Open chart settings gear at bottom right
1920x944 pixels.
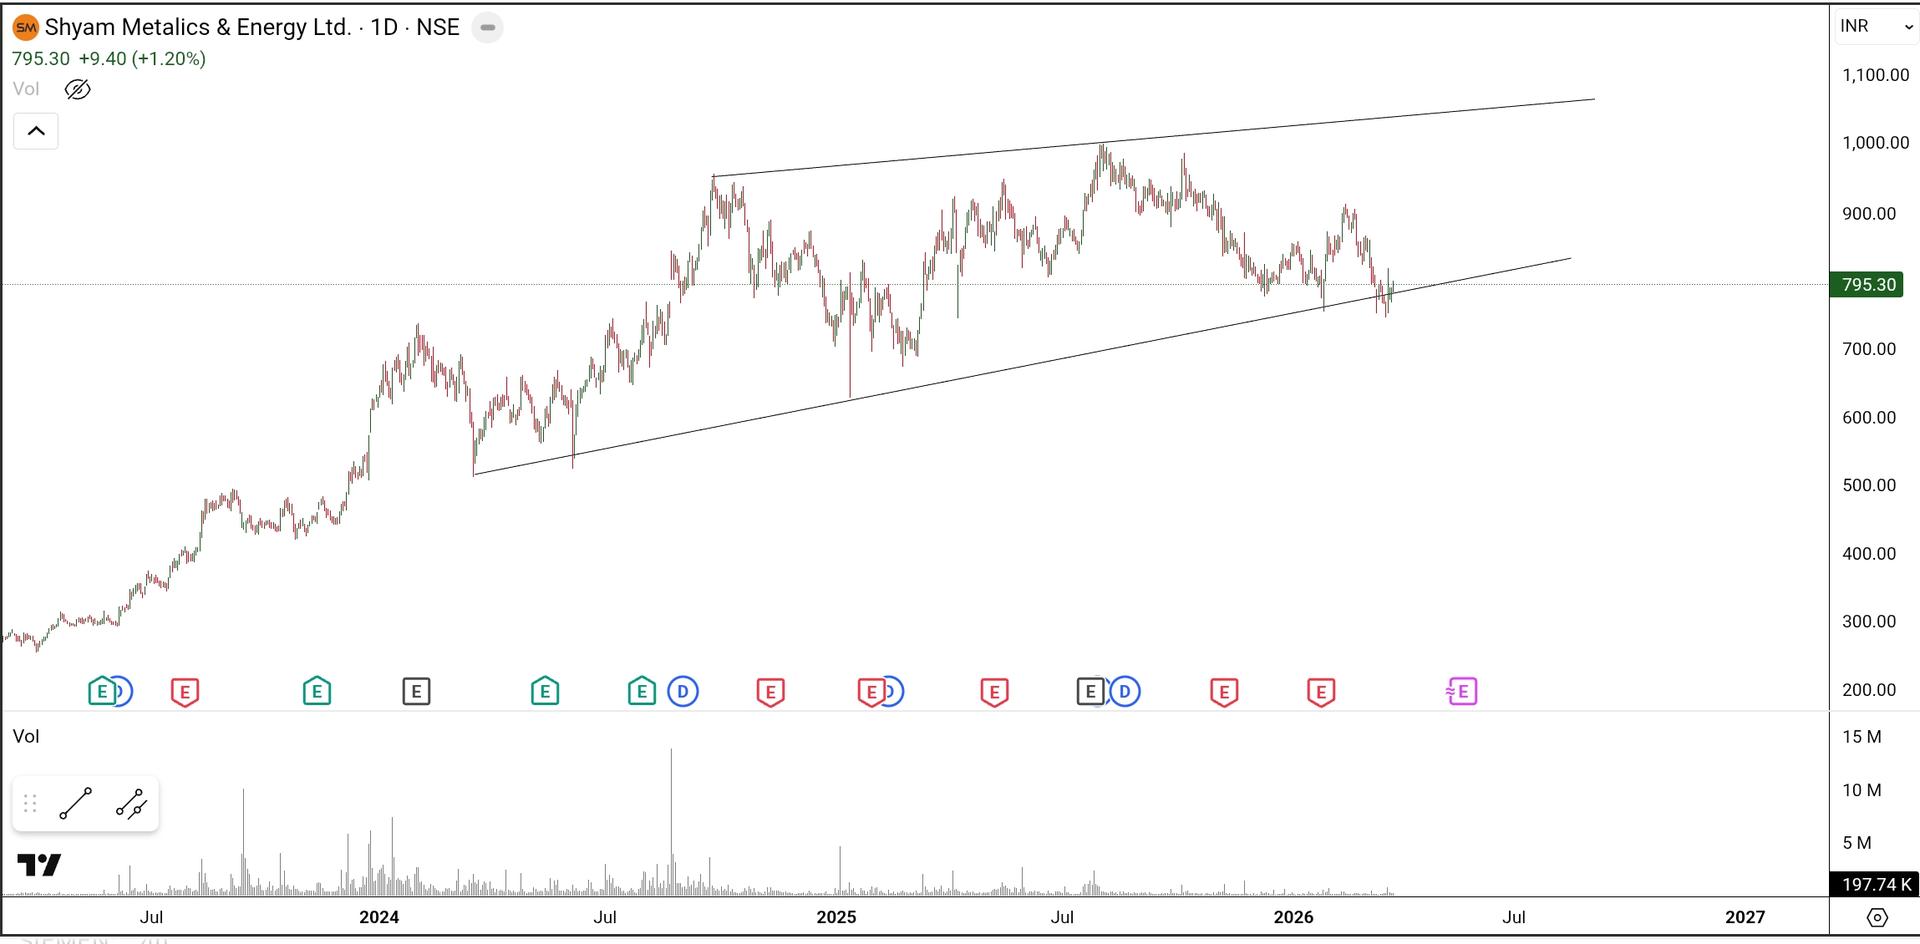click(x=1877, y=917)
